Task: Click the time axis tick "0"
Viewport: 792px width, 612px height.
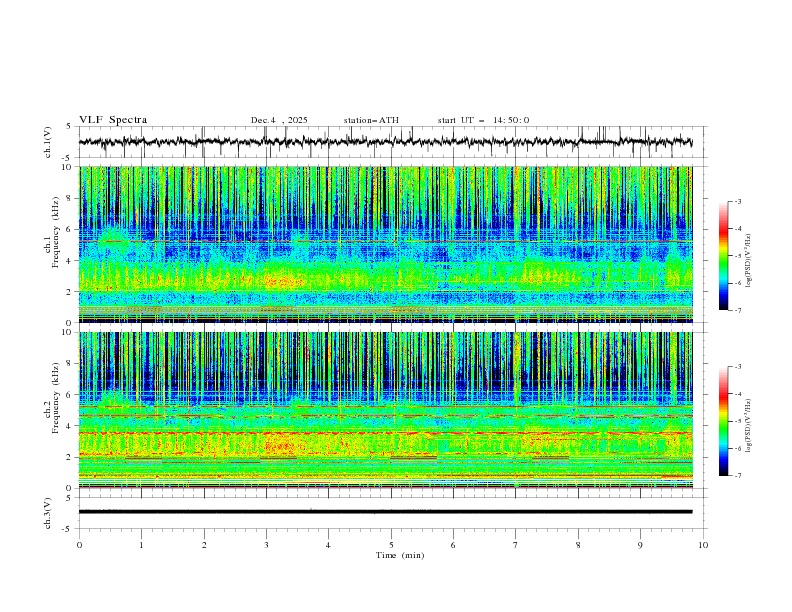Action: coord(79,545)
